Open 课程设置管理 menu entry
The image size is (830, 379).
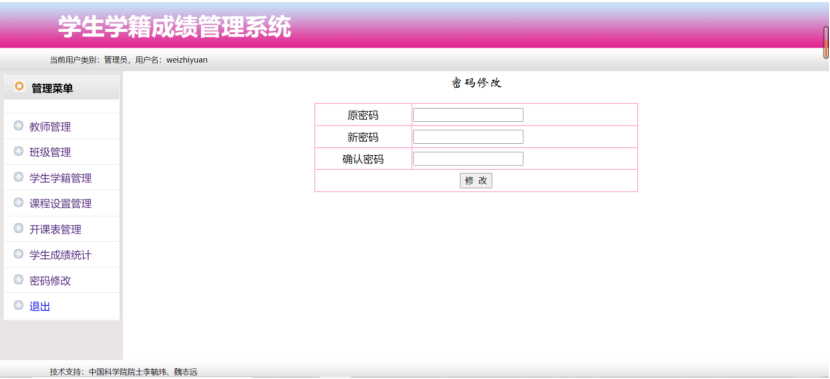[60, 204]
